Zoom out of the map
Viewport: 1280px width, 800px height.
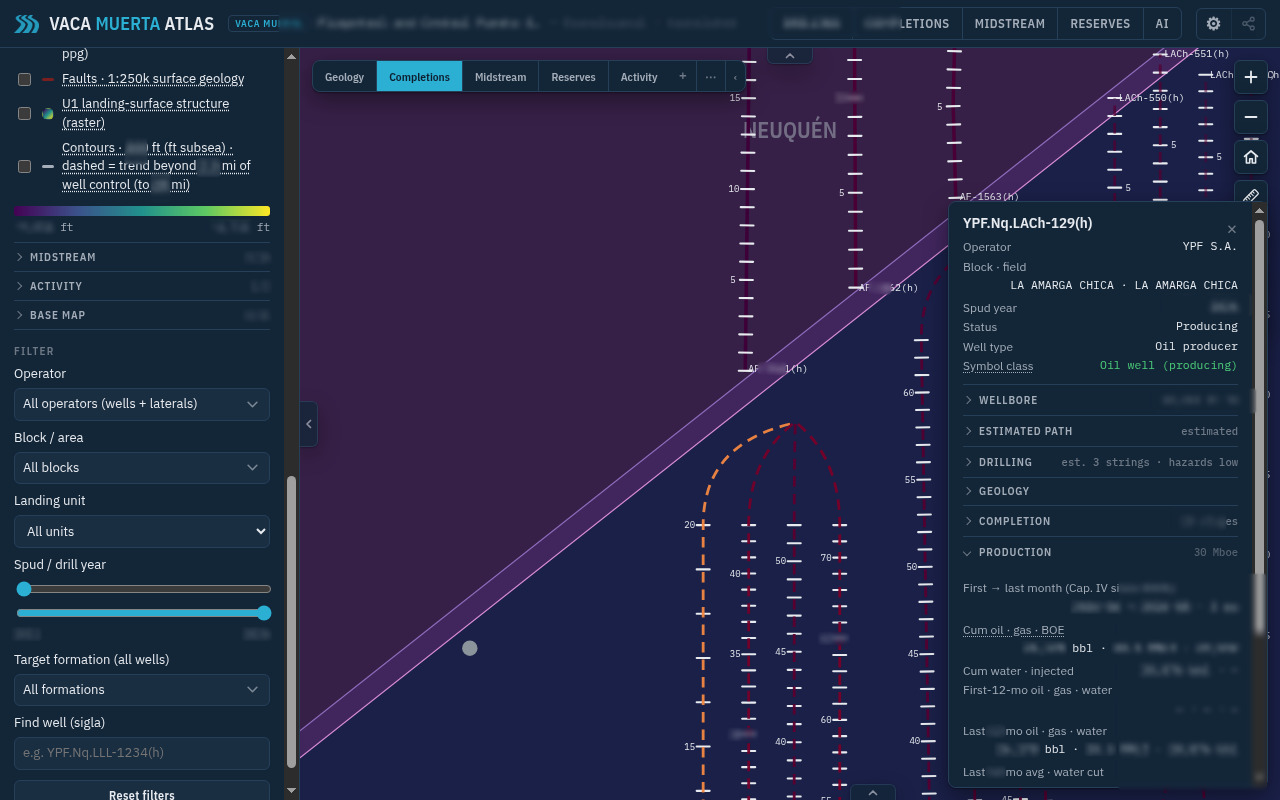[x=1251, y=117]
